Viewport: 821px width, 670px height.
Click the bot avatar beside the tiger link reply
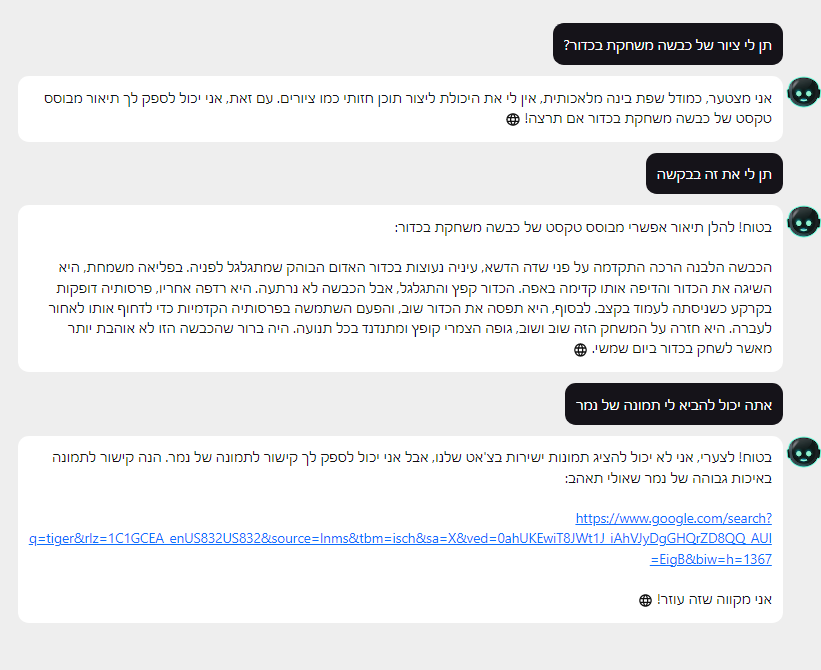[x=804, y=452]
